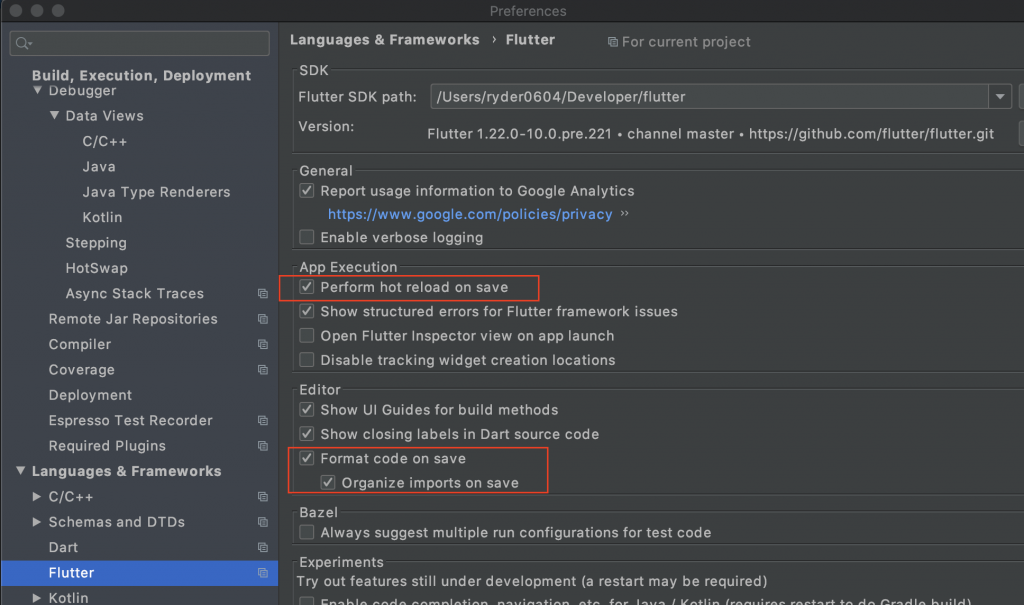Open the Flutter SDK path dropdown

(x=1000, y=97)
